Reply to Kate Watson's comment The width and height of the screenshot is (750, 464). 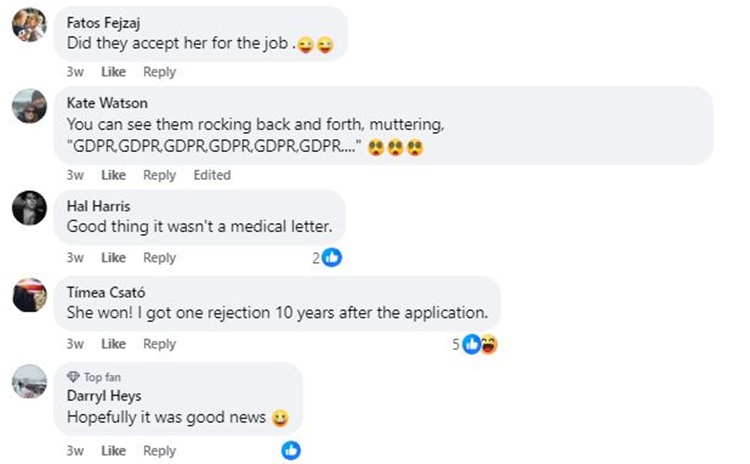point(159,175)
